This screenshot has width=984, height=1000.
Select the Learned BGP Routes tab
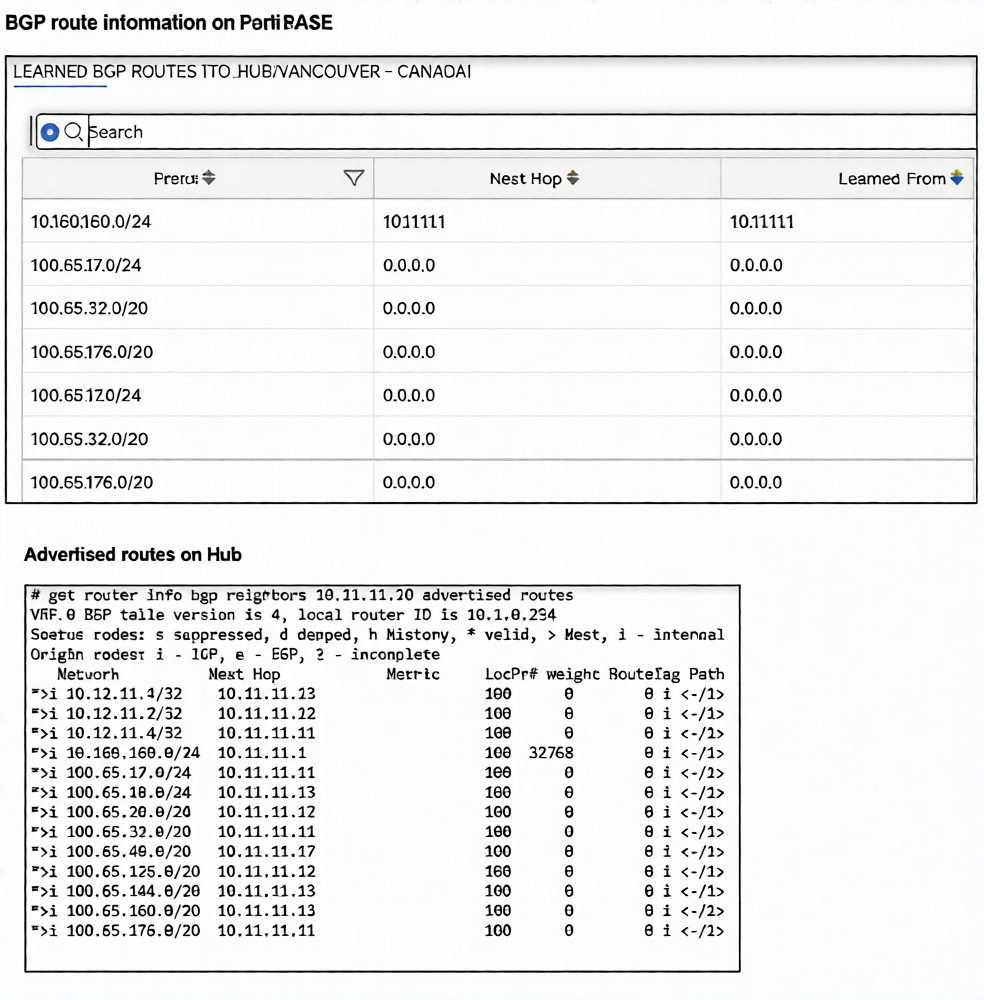[x=242, y=72]
